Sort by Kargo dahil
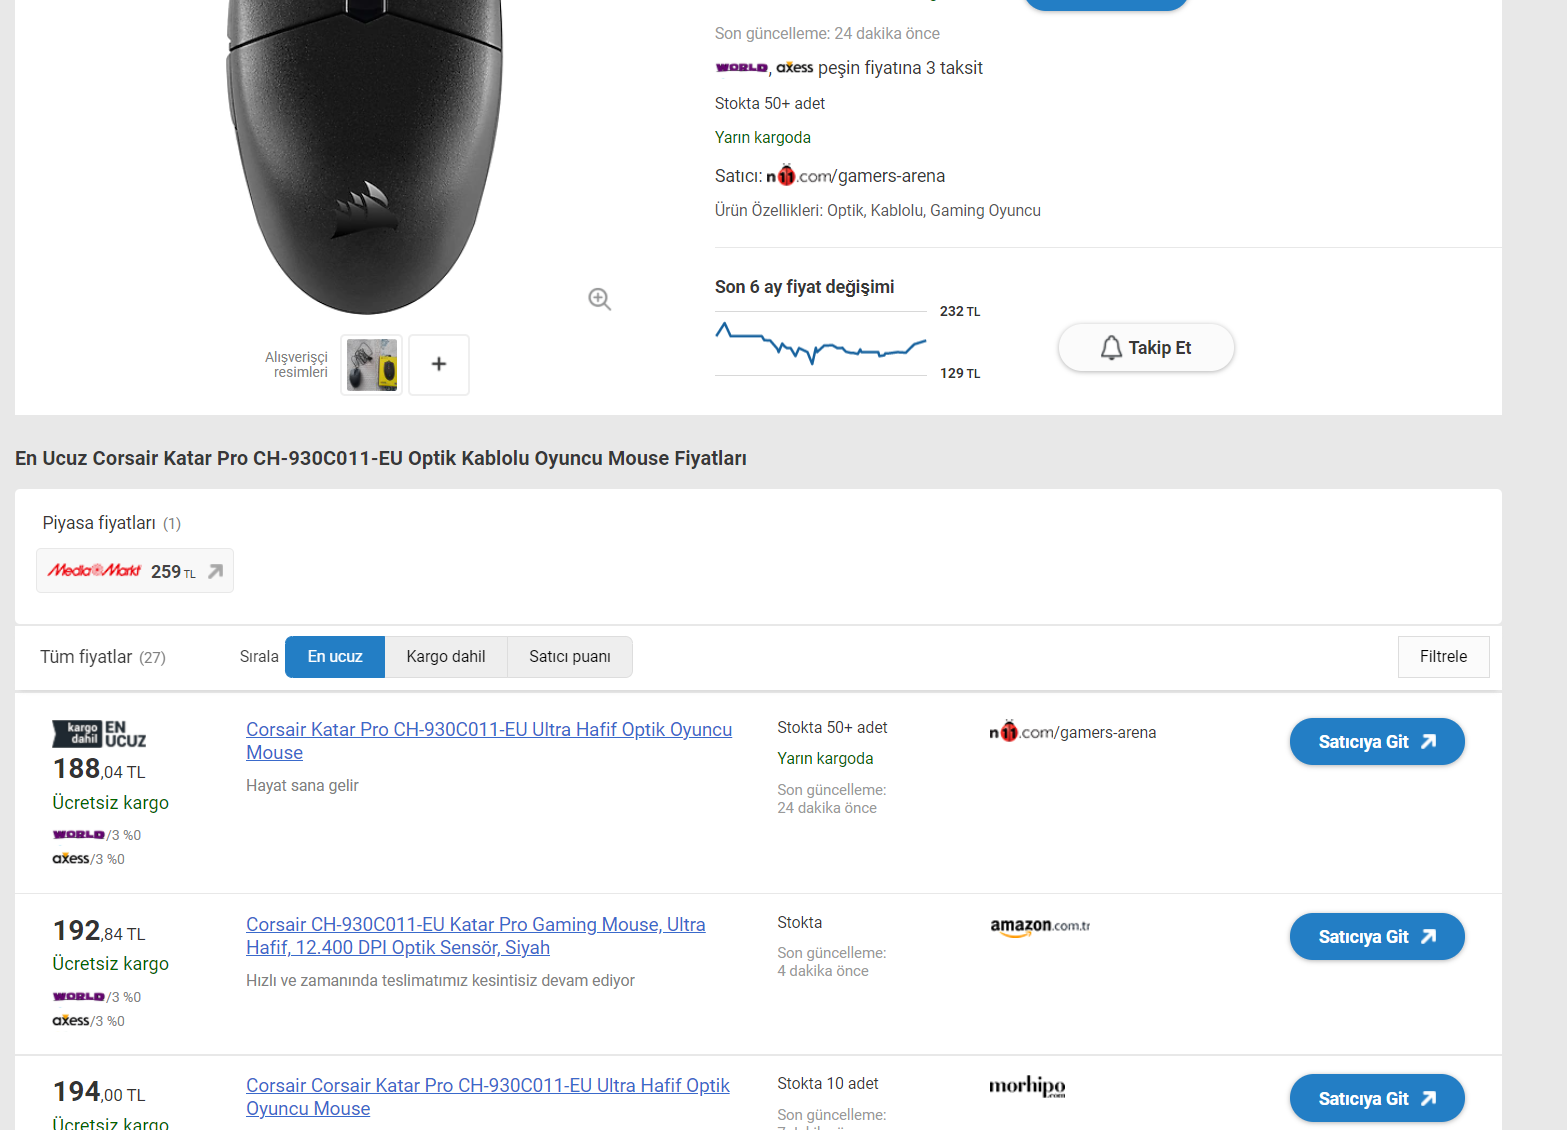 446,657
